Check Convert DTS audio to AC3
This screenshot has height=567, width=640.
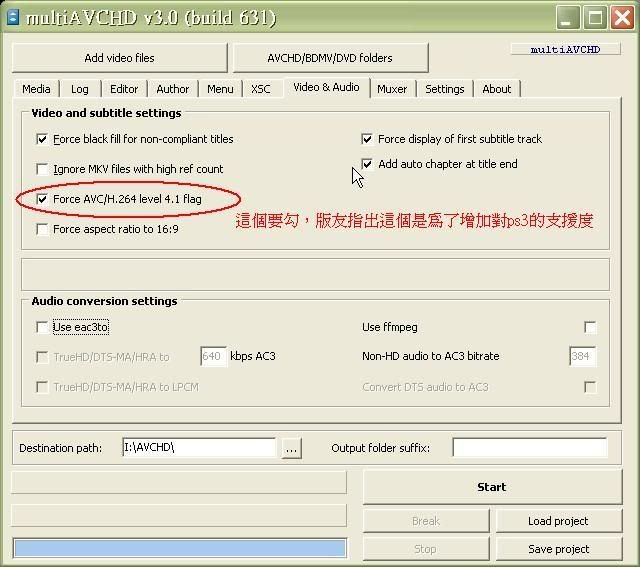click(590, 387)
